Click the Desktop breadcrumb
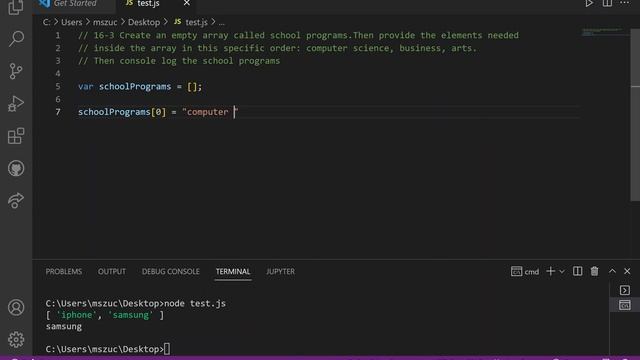 144,22
